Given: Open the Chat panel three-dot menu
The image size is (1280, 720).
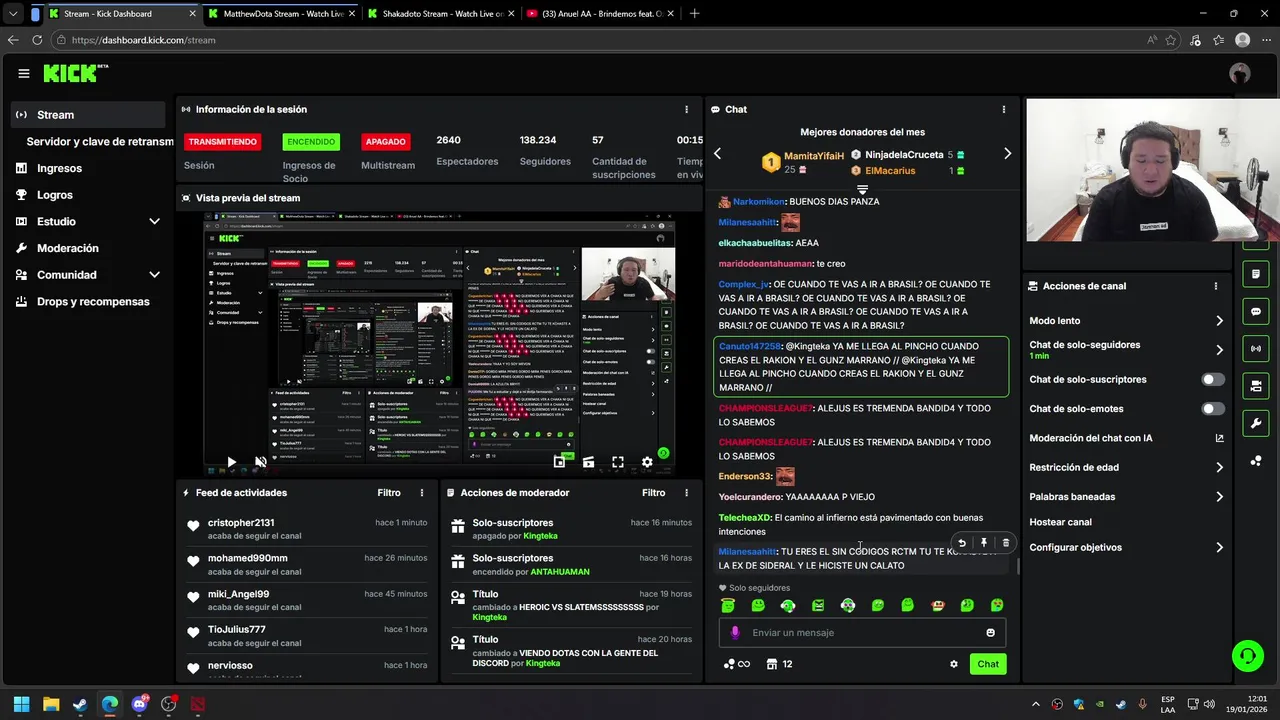Looking at the screenshot, I should (1004, 109).
